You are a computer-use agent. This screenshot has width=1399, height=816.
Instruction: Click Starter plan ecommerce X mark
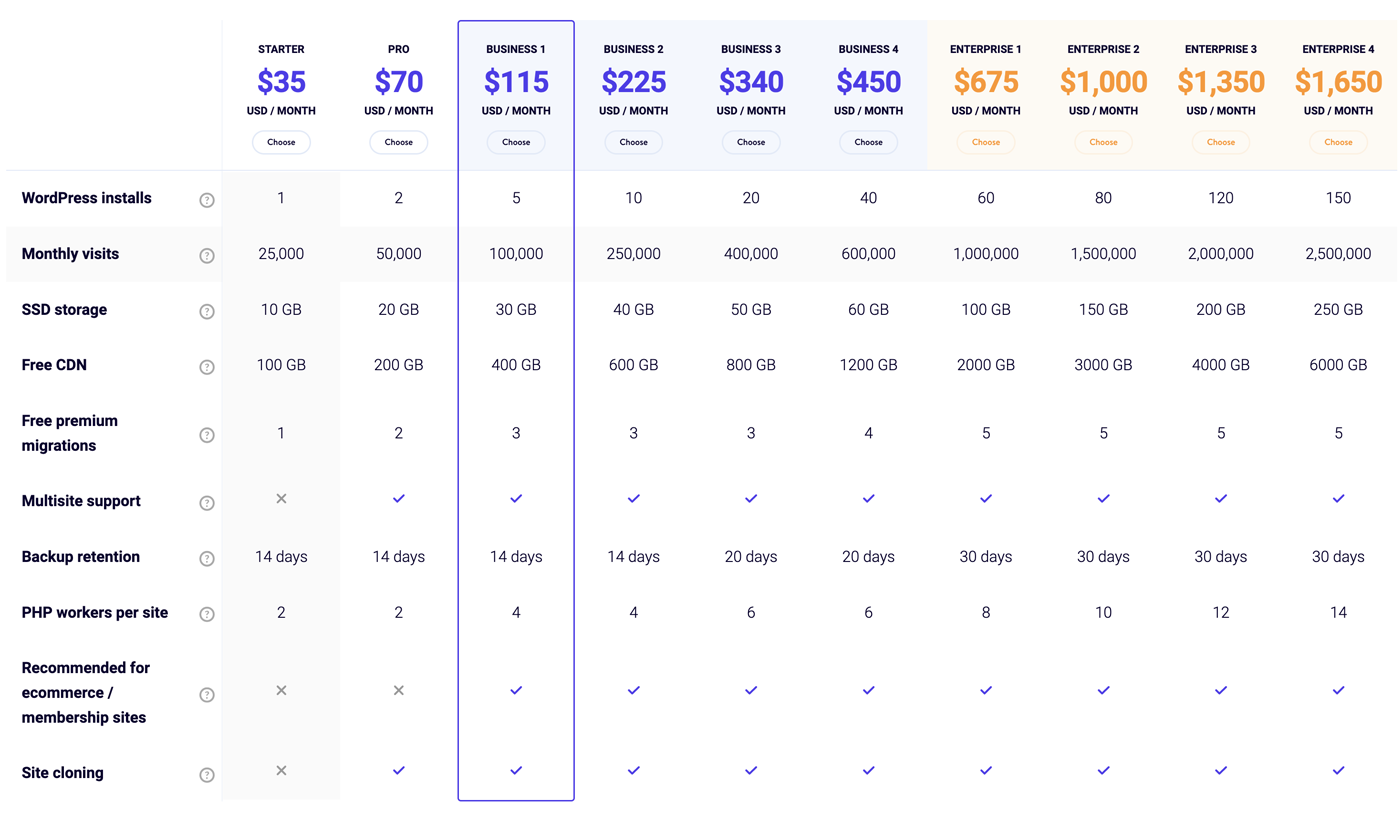281,690
